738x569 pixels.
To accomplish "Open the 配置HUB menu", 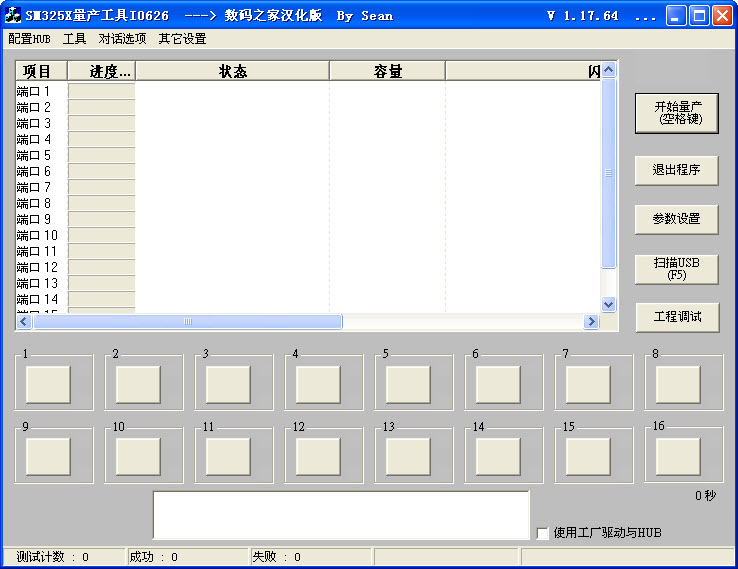I will click(x=29, y=39).
